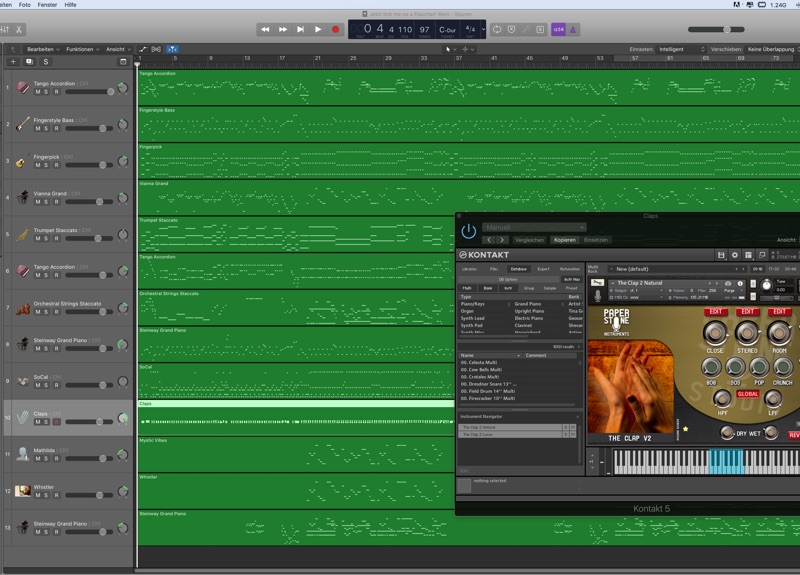Click The Clap V2 hands thumbnail
800x575 pixels.
click(631, 387)
